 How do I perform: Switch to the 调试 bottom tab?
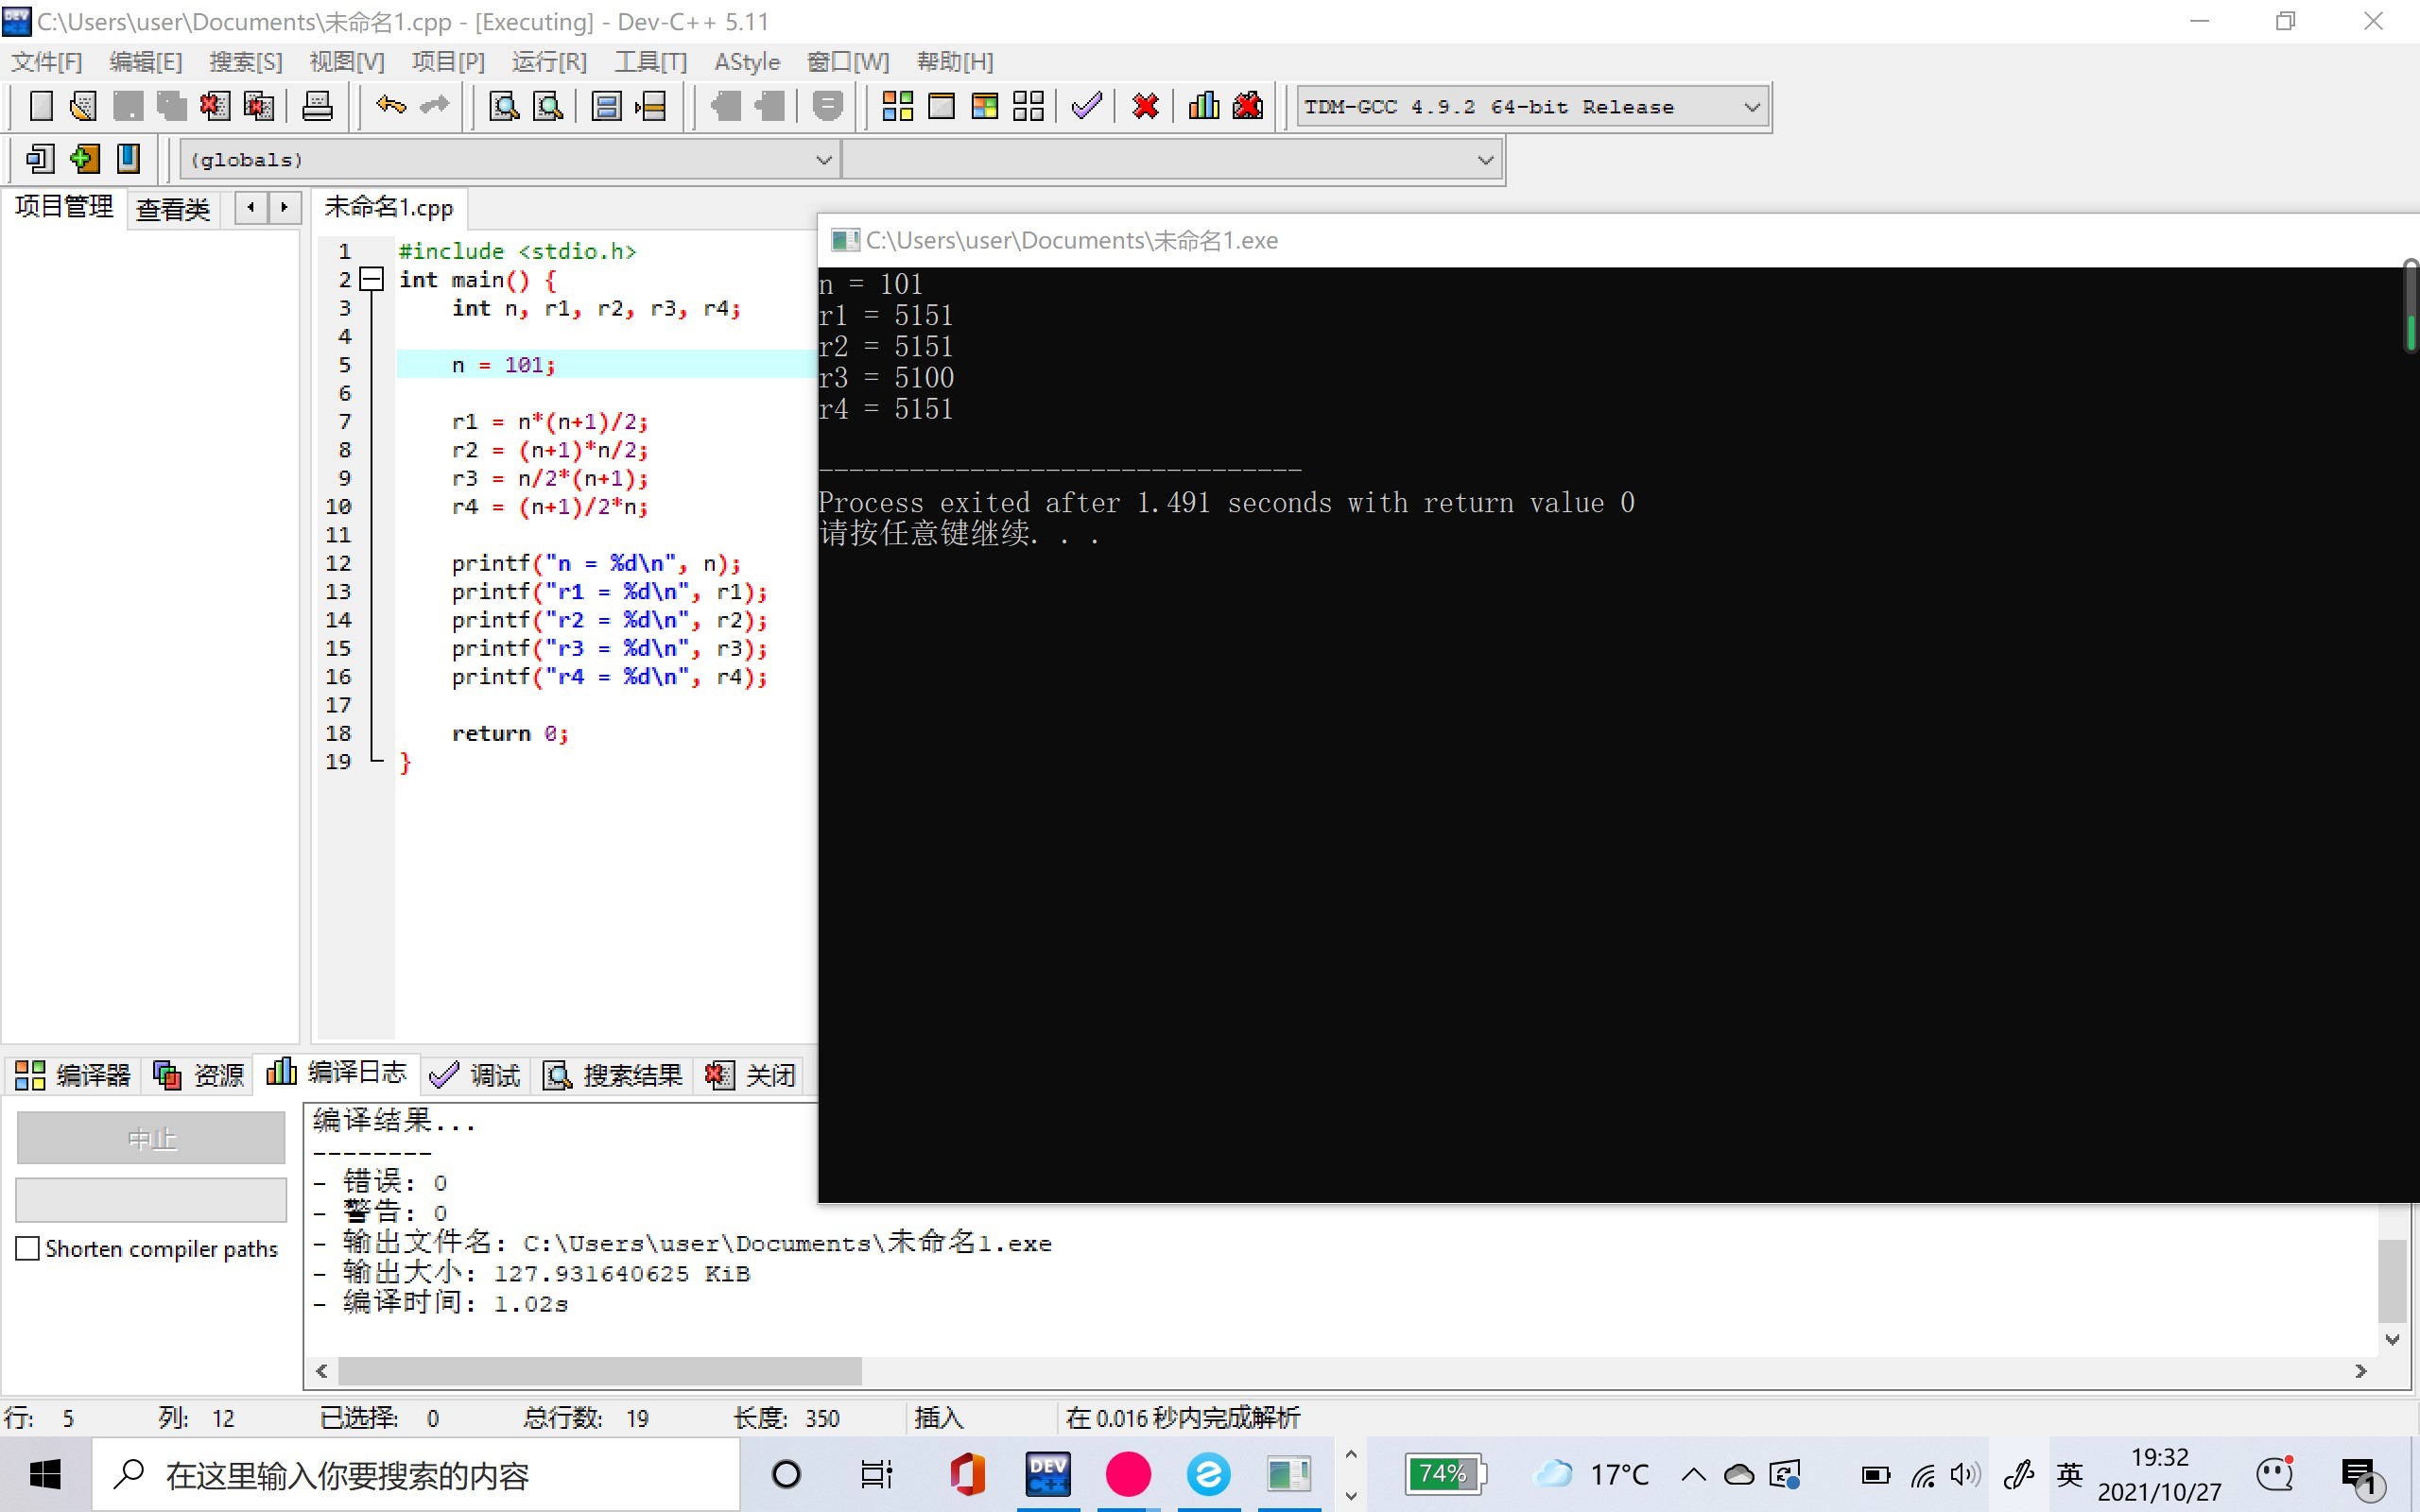click(x=476, y=1075)
